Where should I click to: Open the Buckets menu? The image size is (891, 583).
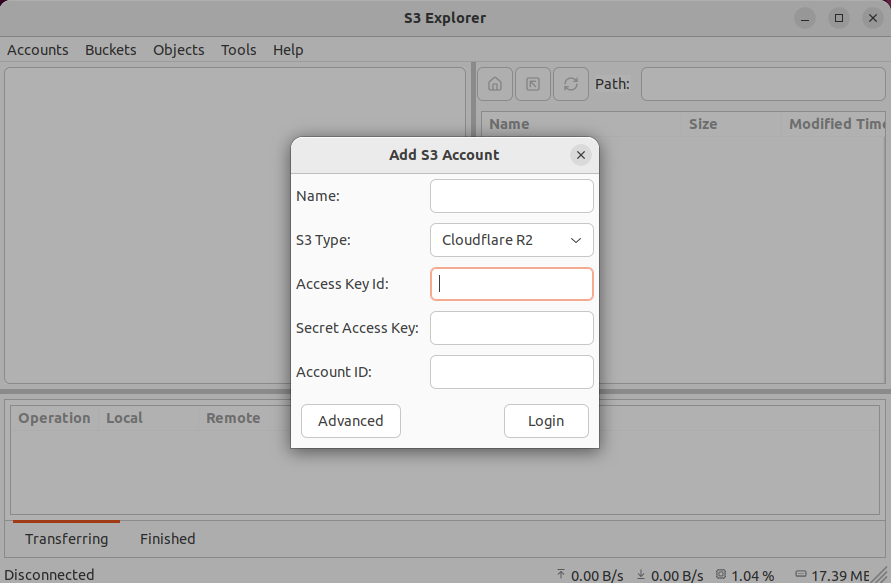(110, 50)
